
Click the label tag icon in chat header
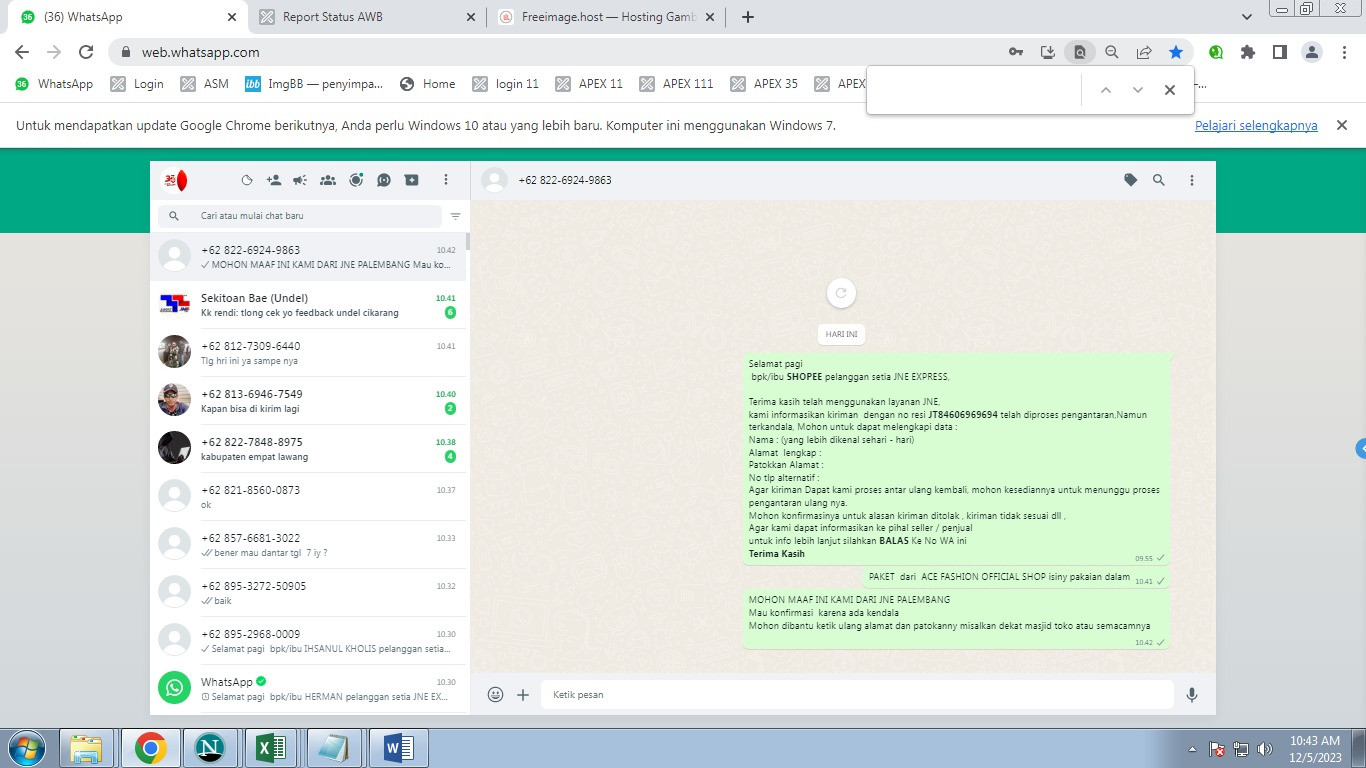1131,180
